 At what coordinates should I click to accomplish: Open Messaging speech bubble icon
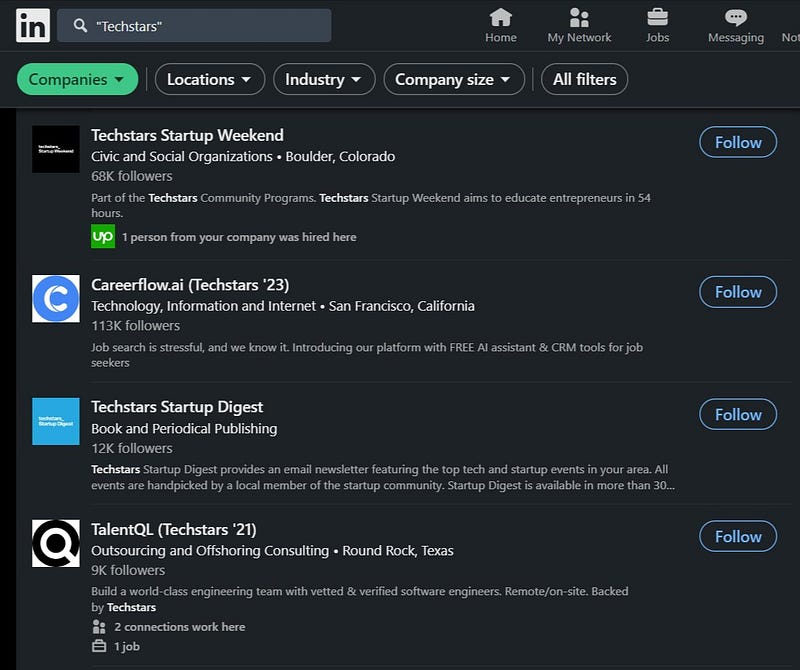736,17
